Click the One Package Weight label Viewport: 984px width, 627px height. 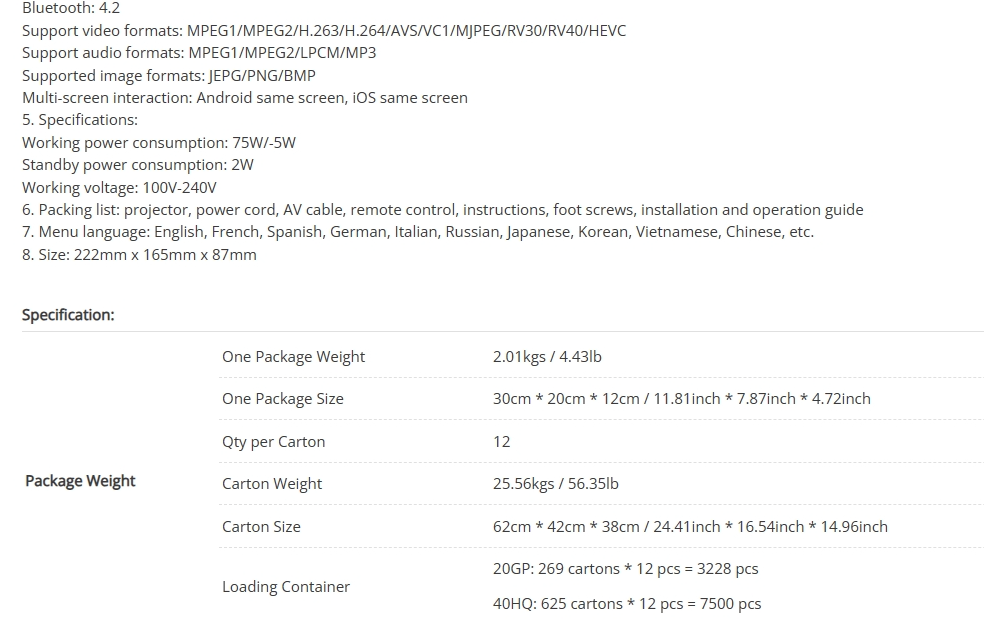[293, 356]
